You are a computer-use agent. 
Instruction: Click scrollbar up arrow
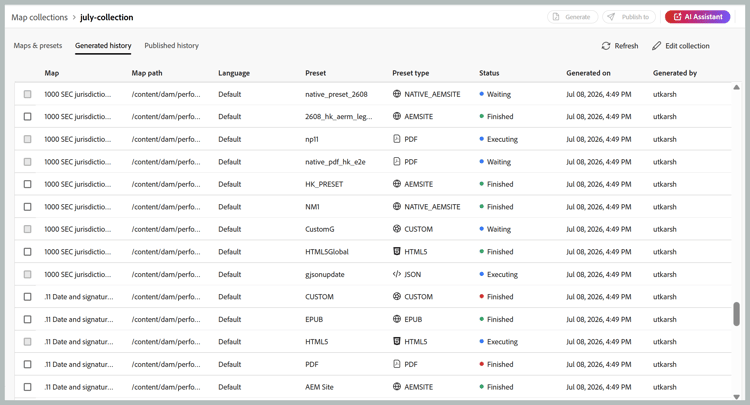click(737, 87)
